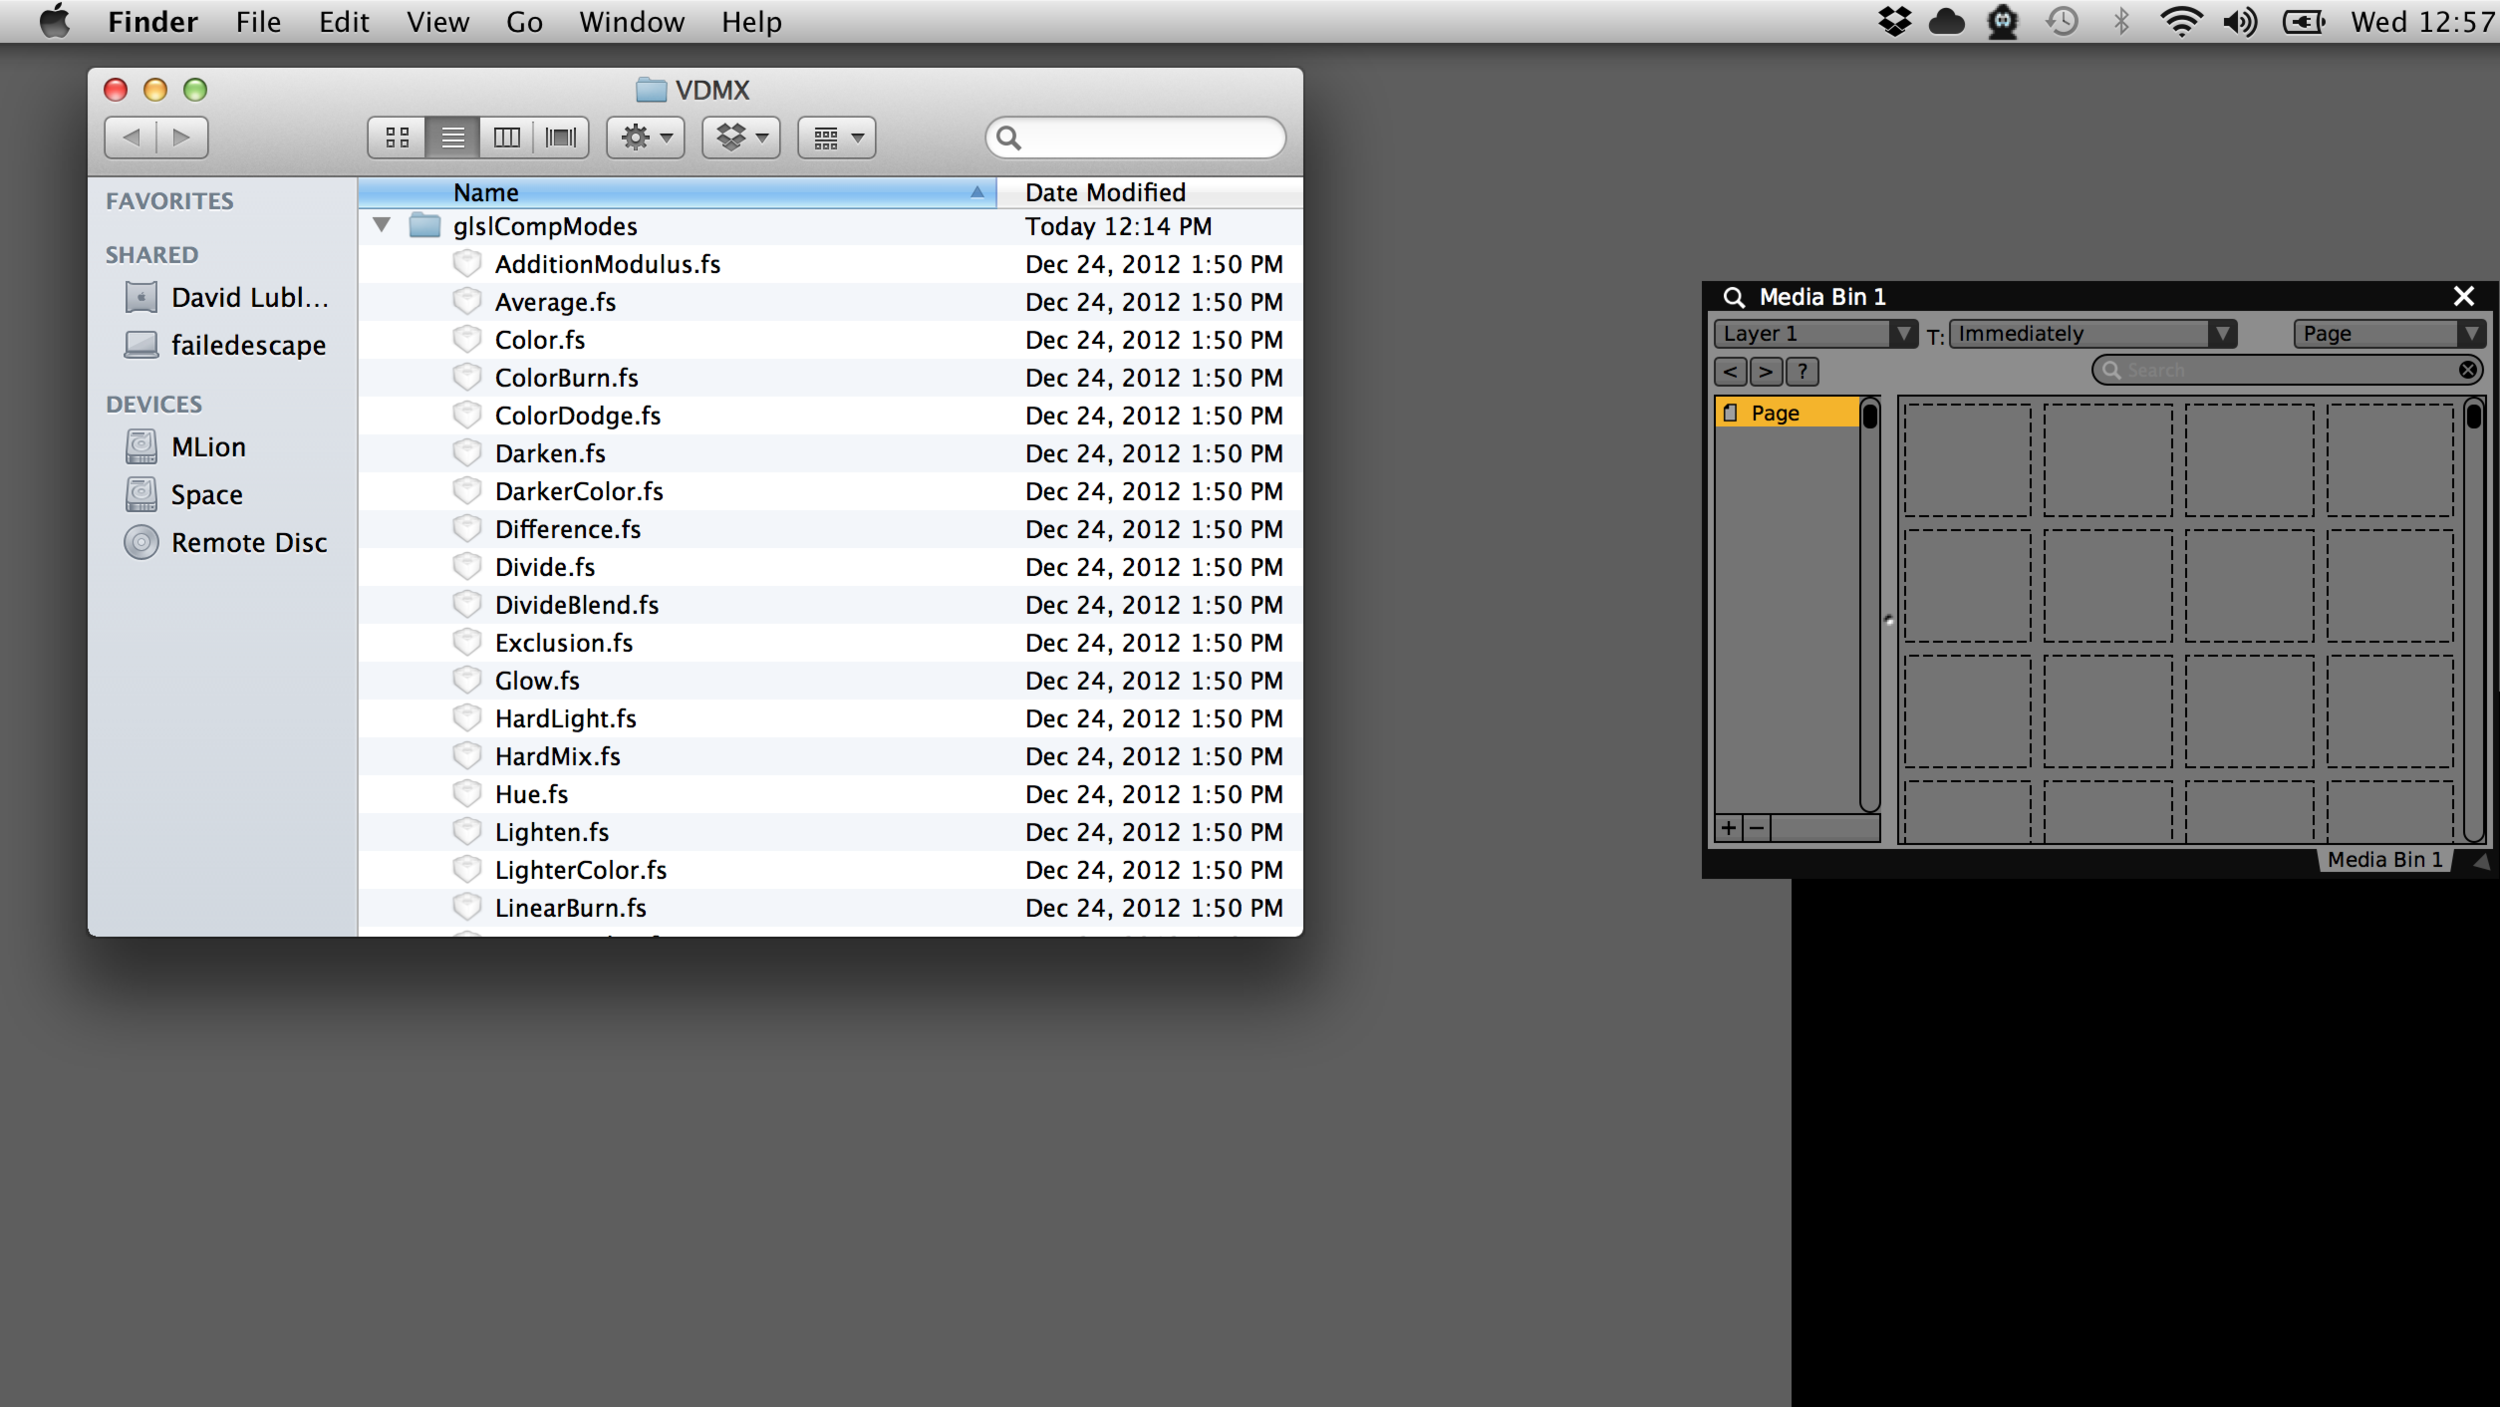Sort files by Date Modified column

pyautogui.click(x=1150, y=192)
